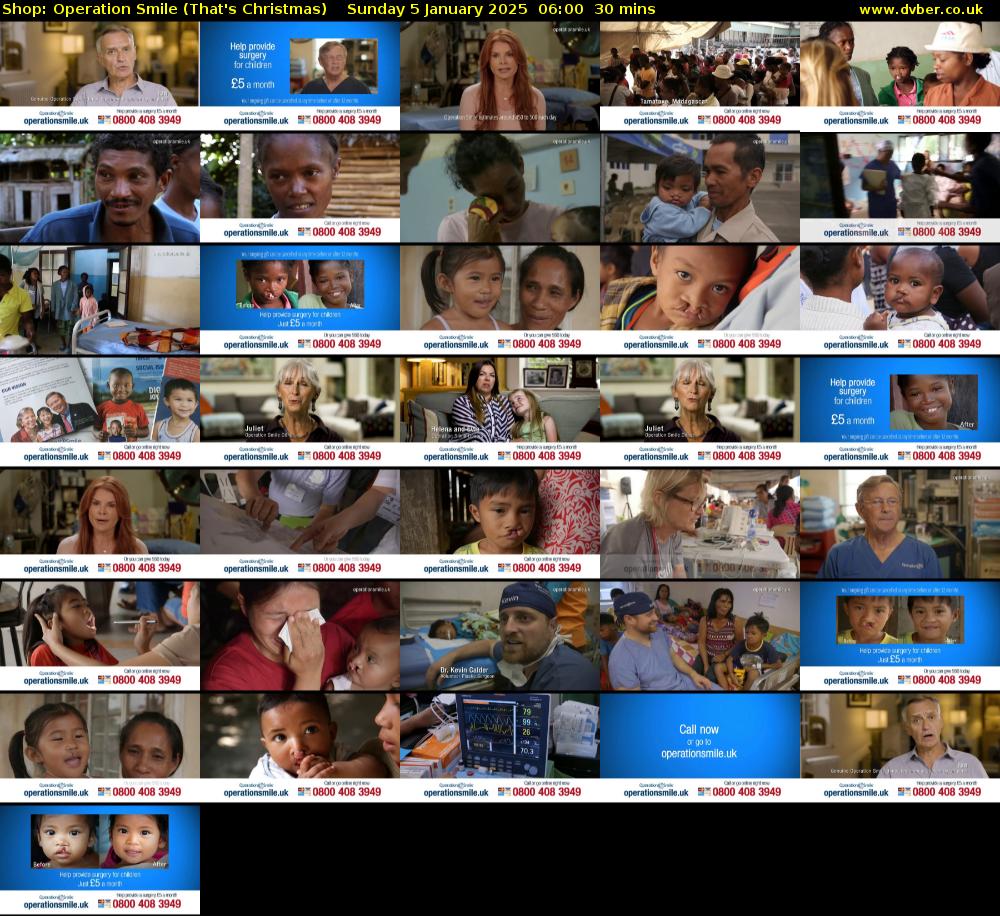Open second Juliet thumbnail beside smiling boy card

700,412
